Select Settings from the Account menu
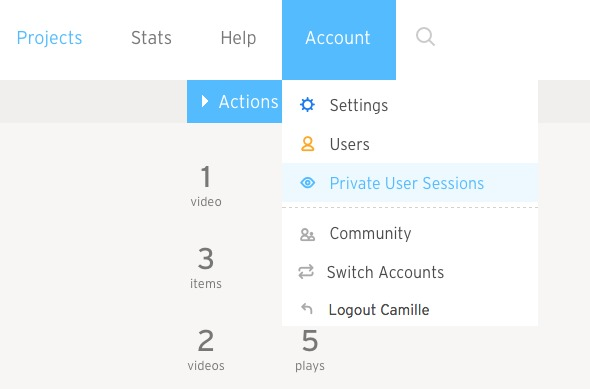This screenshot has width=590, height=389. pos(410,105)
